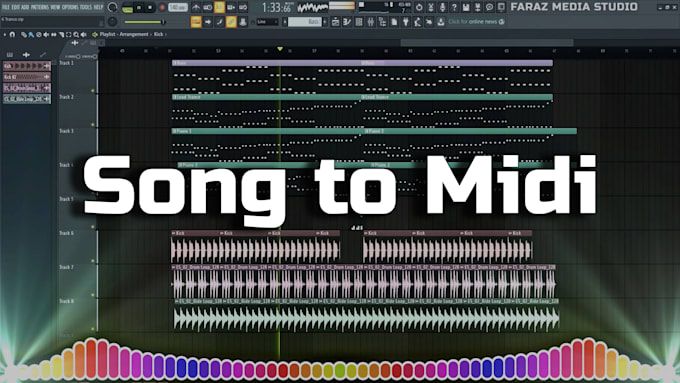Select ES_02_Ride Loop_128 in picker panel
The image size is (680, 383).
(x=27, y=99)
